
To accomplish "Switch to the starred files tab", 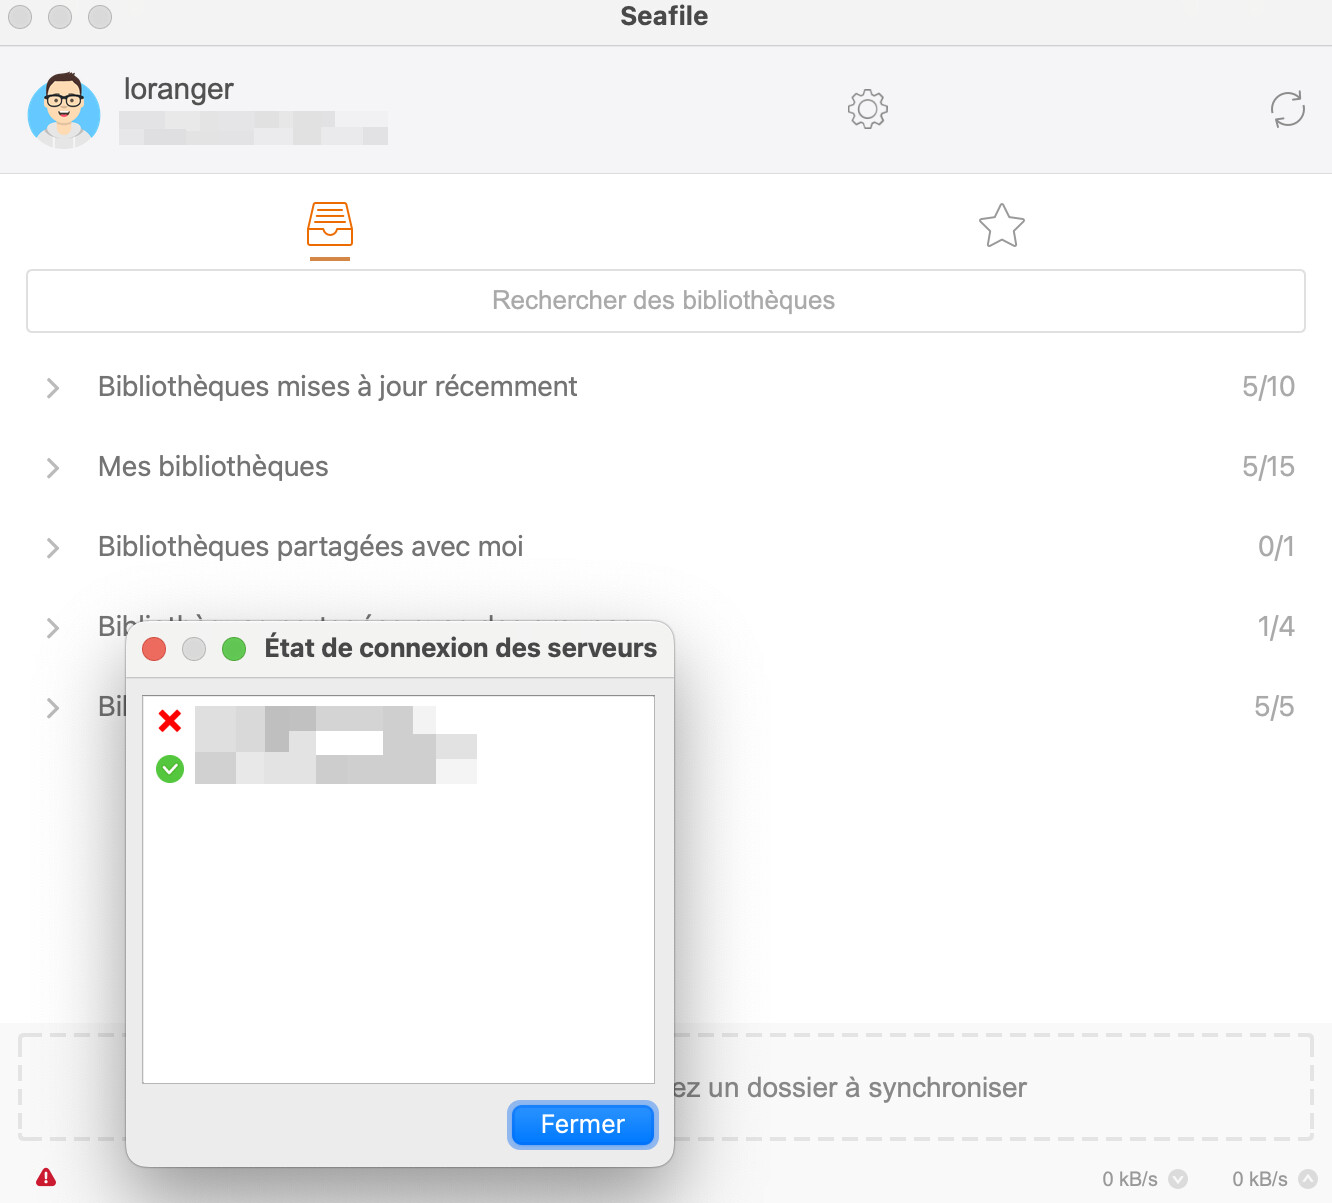I will tap(1001, 226).
